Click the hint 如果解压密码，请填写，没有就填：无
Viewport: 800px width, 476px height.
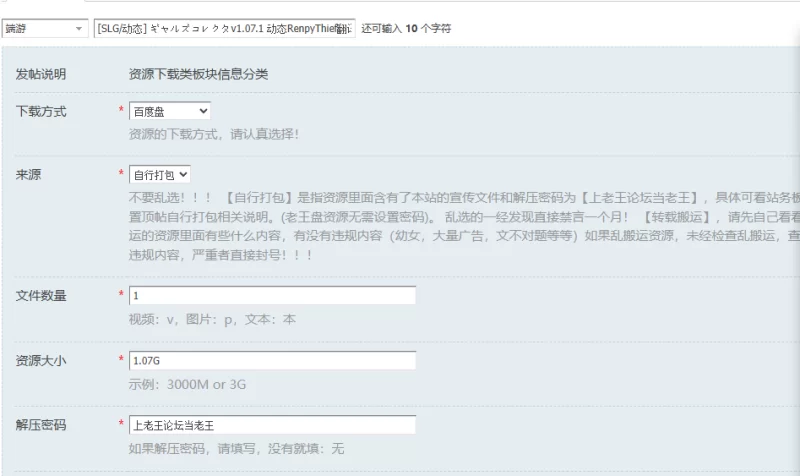click(237, 449)
